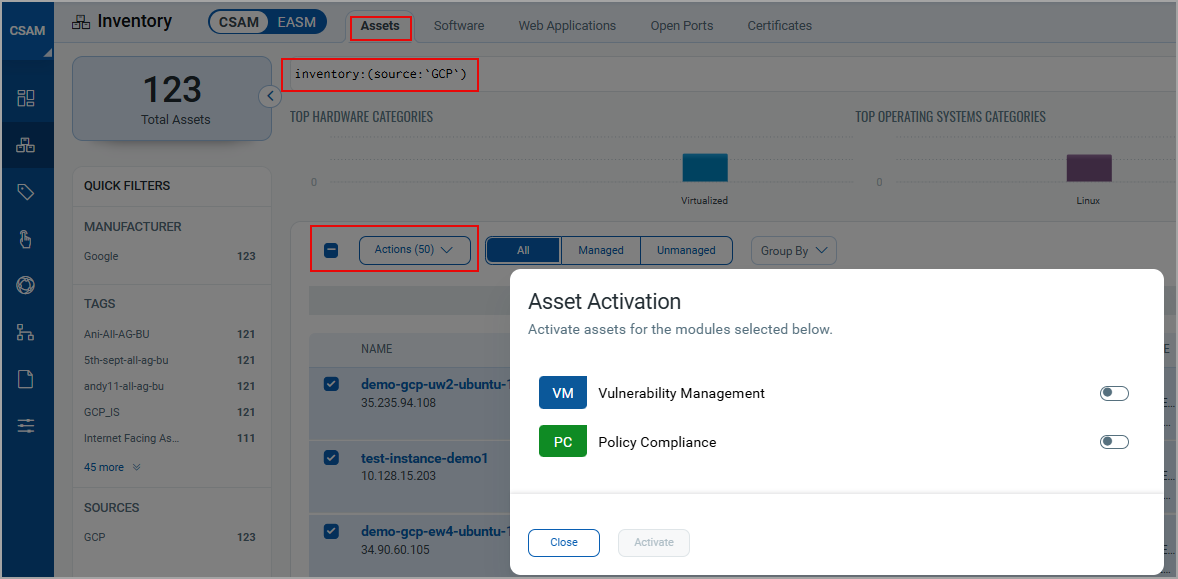Open the document Reports icon in the sidebar
This screenshot has width=1178, height=579.
click(x=26, y=379)
